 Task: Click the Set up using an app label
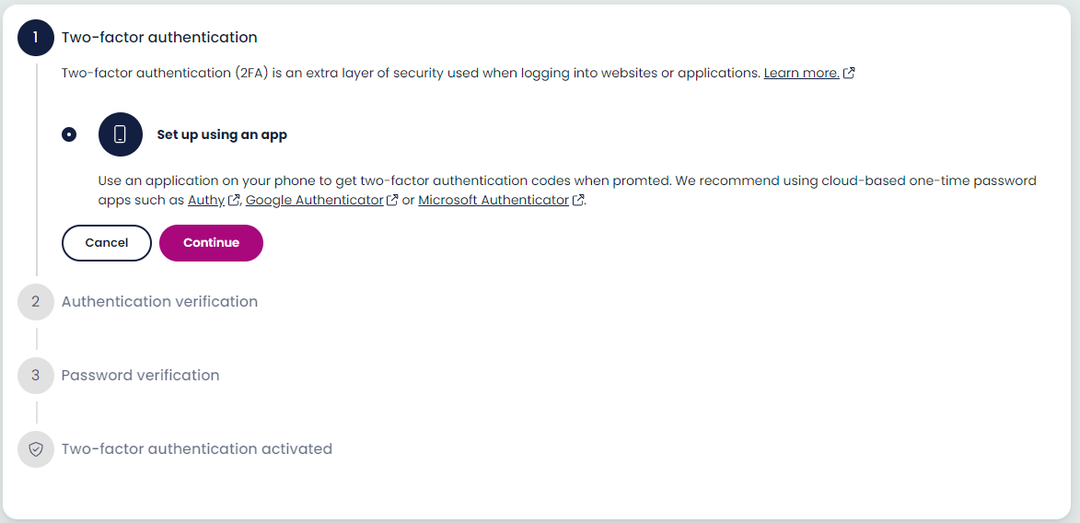coord(222,134)
